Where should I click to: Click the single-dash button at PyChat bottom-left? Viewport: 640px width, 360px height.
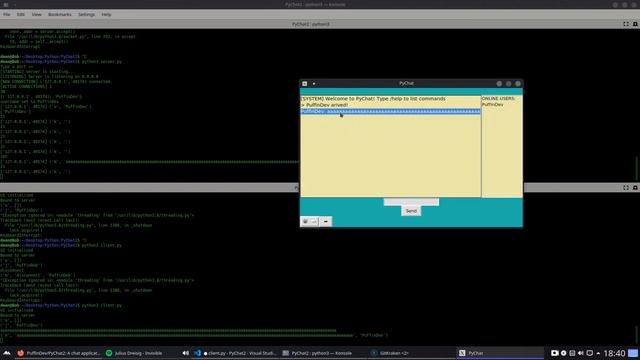tap(325, 221)
